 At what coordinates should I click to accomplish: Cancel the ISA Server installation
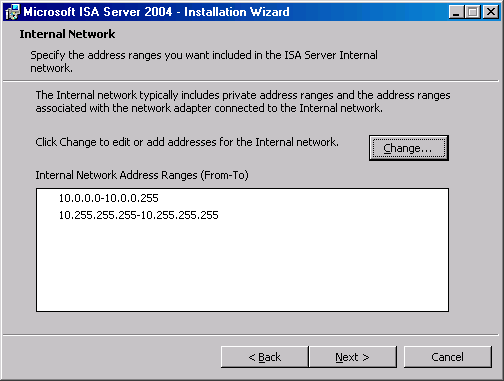[447, 357]
